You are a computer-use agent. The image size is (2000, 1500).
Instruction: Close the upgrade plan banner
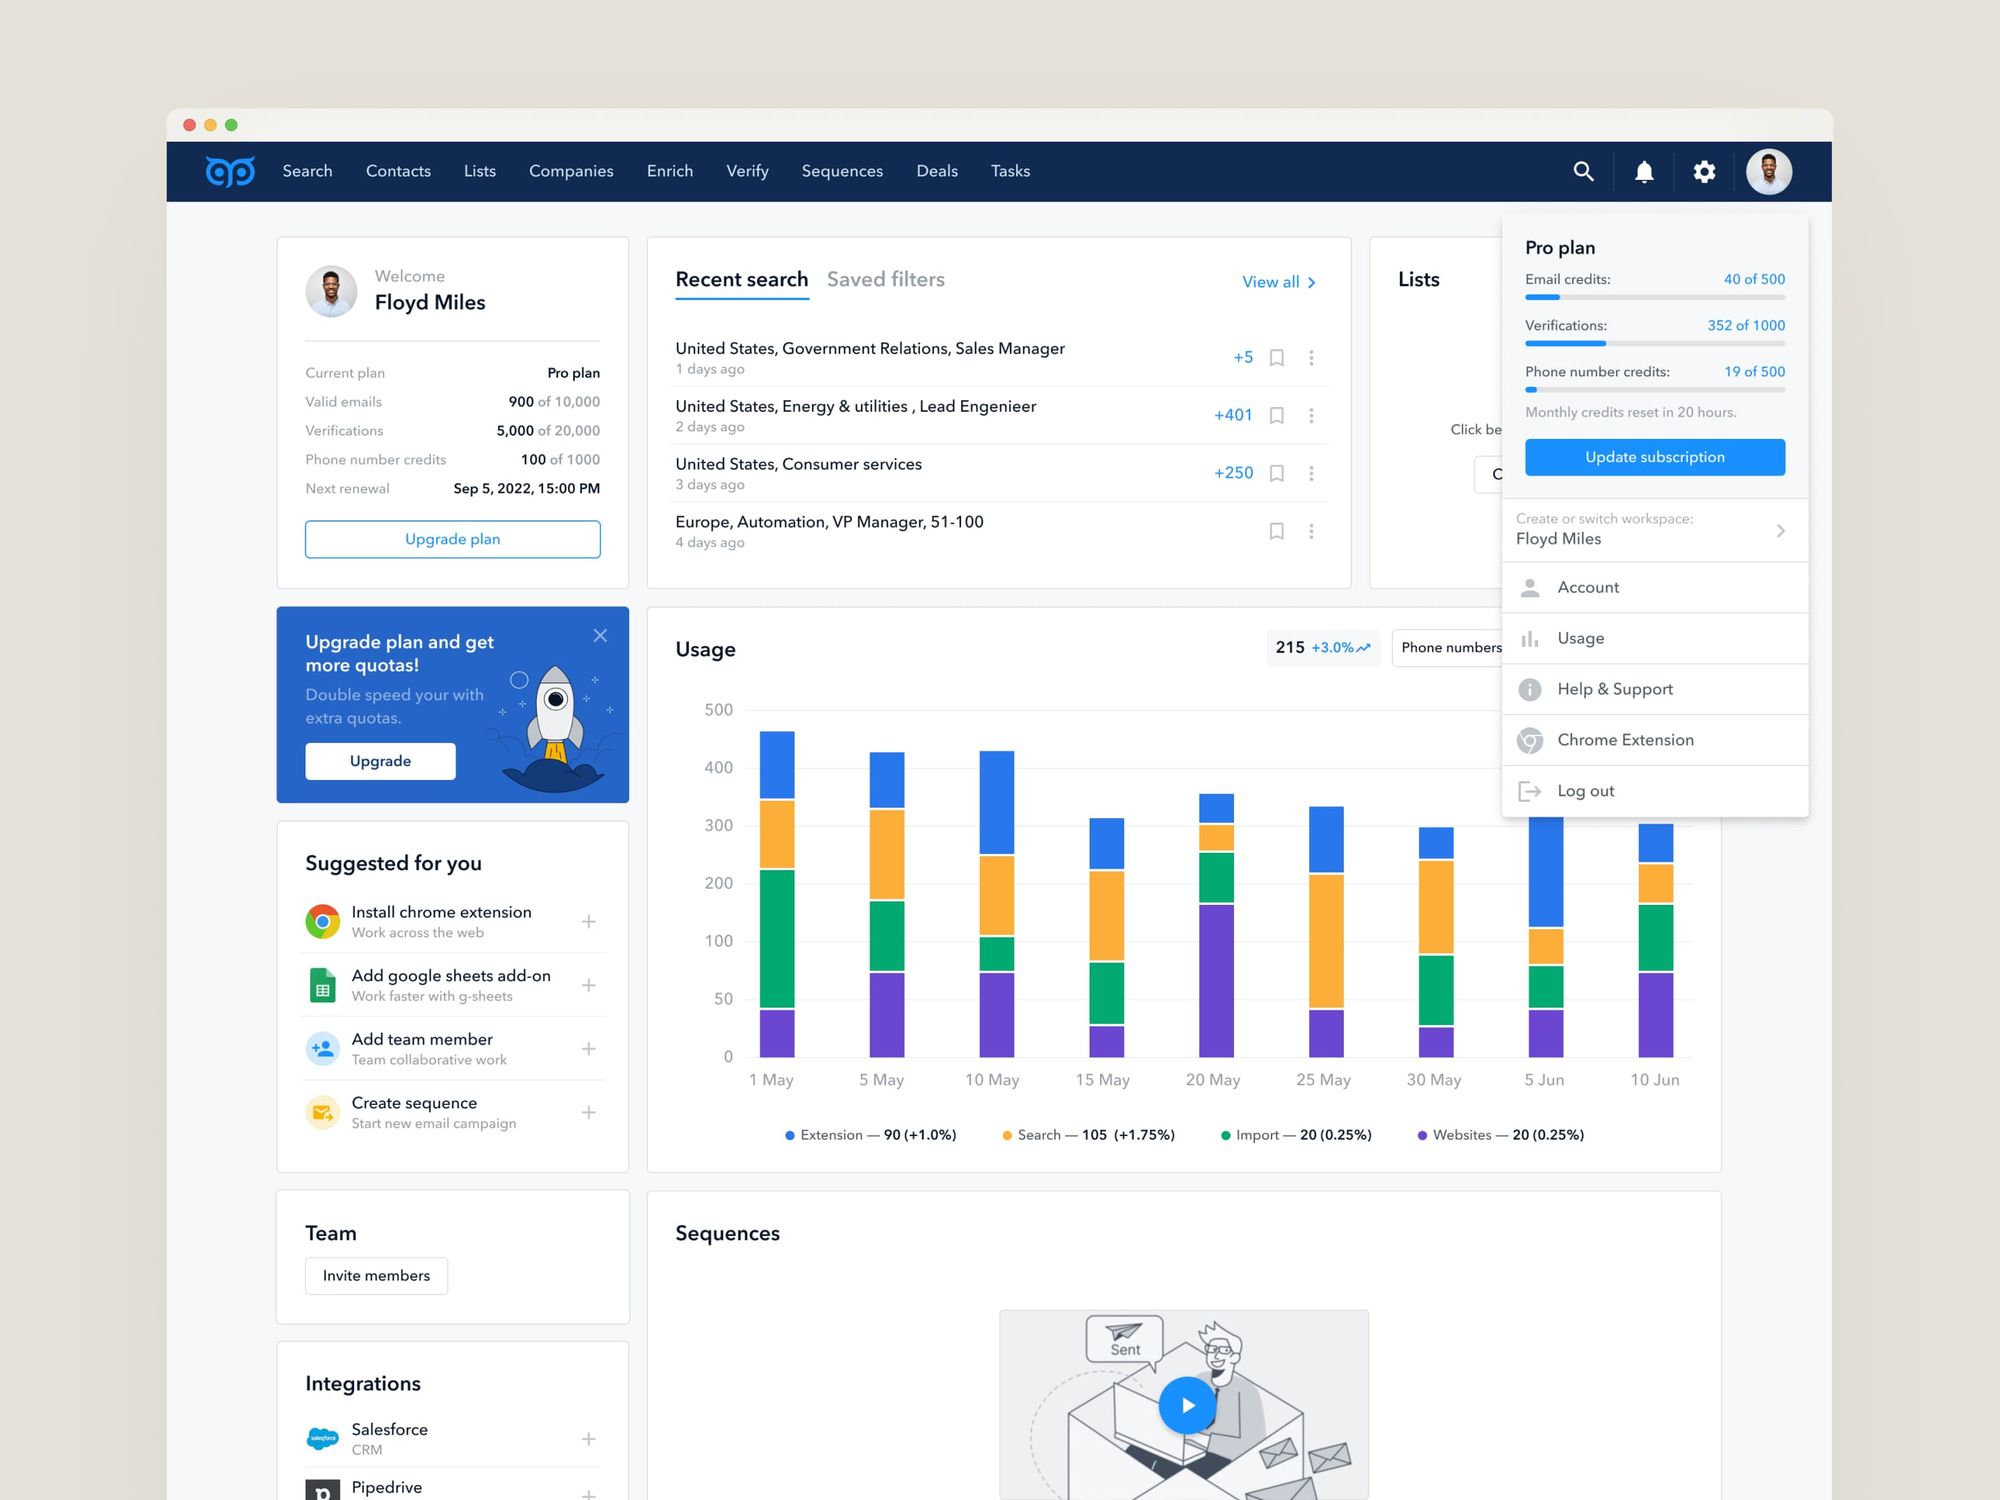(600, 636)
